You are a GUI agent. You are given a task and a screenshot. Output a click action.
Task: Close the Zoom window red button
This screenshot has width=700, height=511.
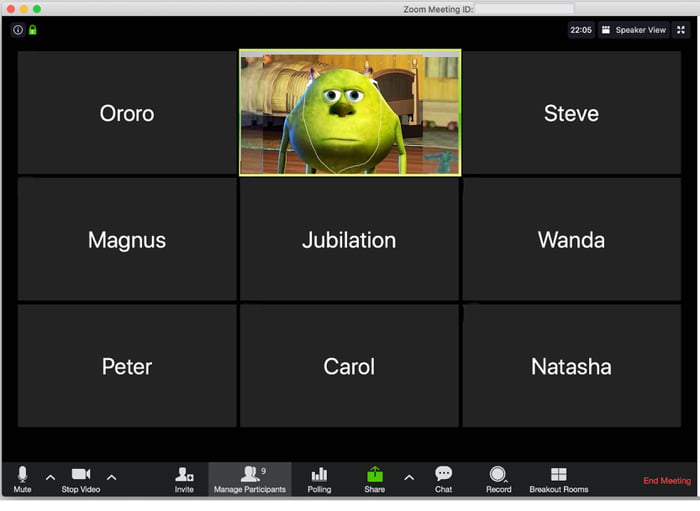11,9
